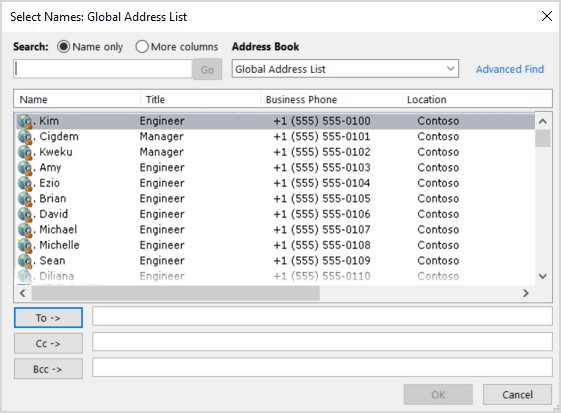Add selected contact with To button
This screenshot has height=413, width=561.
(x=48, y=317)
